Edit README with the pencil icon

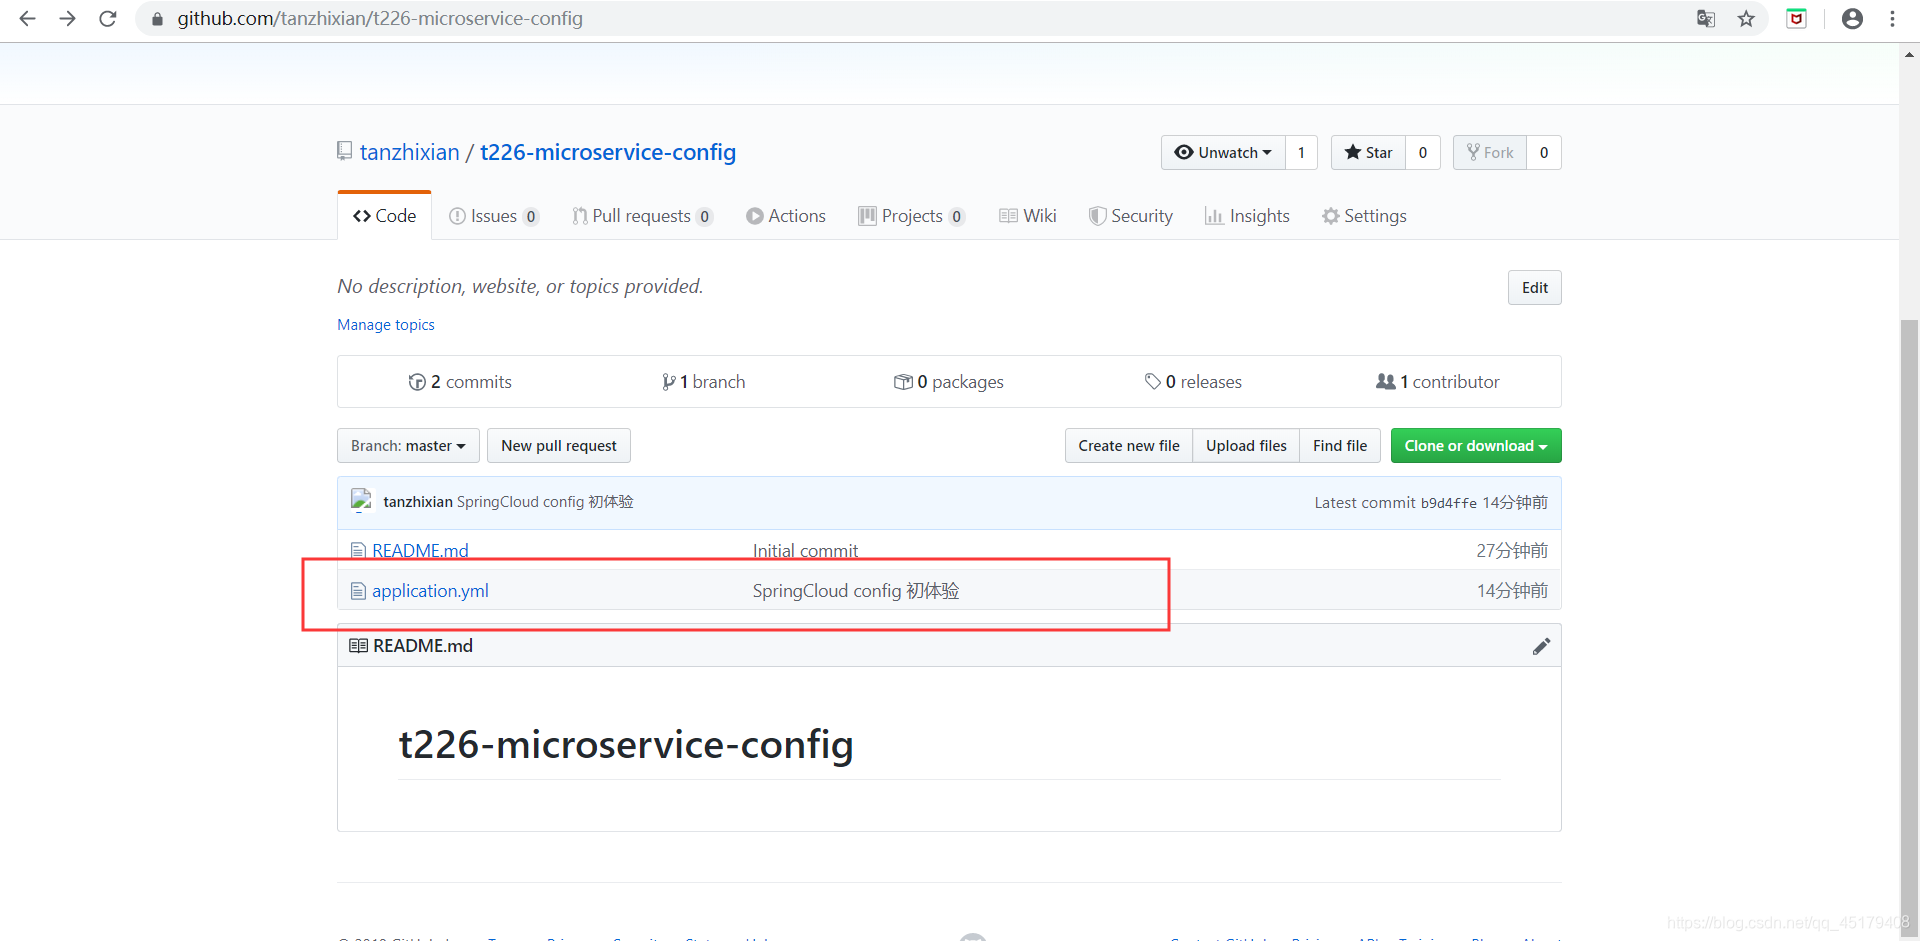pos(1541,646)
